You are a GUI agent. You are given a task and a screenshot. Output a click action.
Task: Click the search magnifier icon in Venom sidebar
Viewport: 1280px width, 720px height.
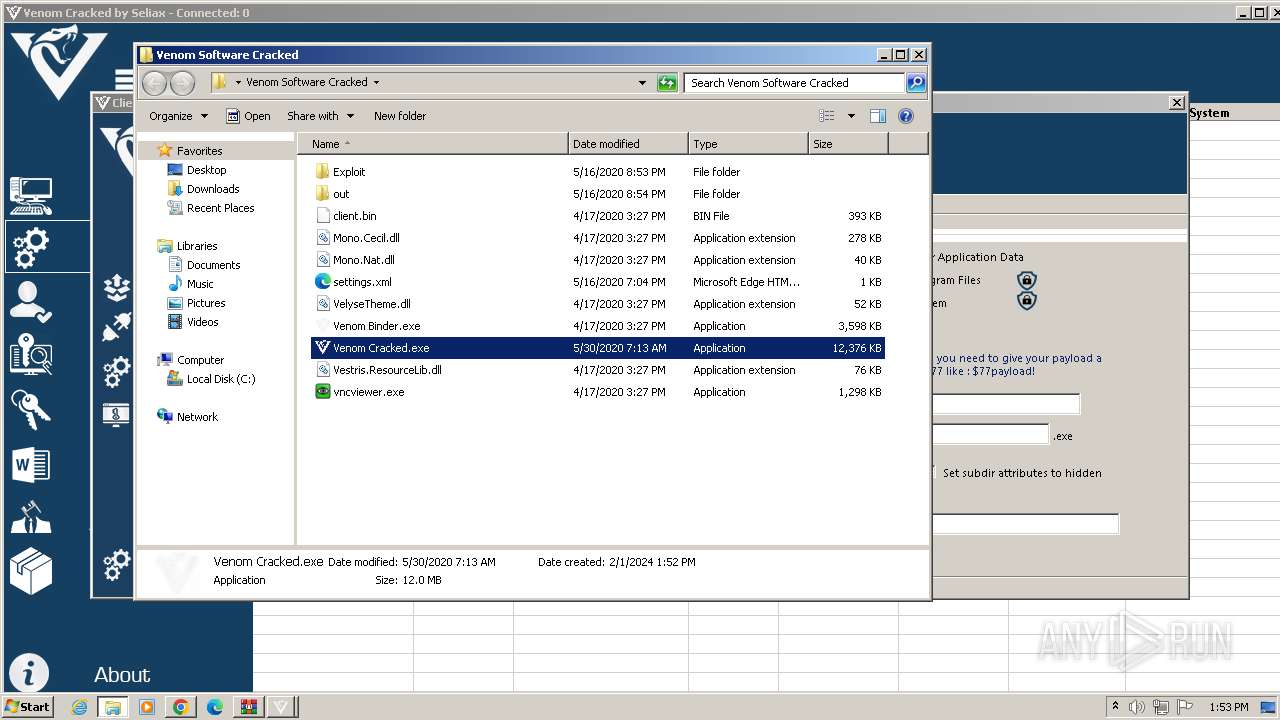pyautogui.click(x=31, y=355)
